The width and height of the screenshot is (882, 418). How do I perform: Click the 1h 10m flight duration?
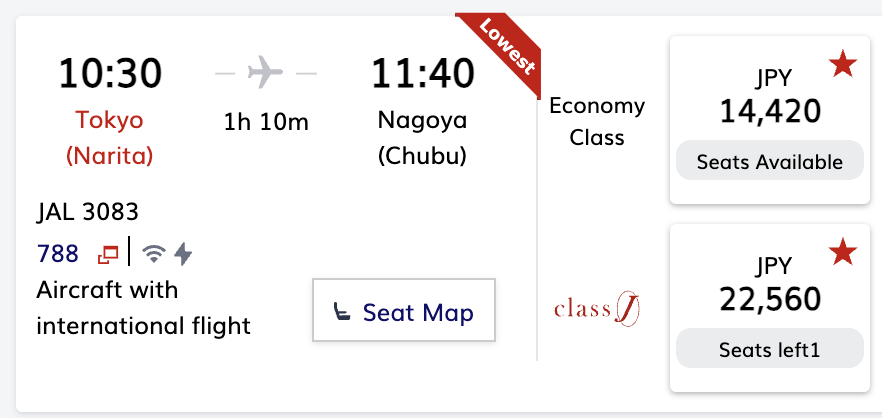coord(265,122)
